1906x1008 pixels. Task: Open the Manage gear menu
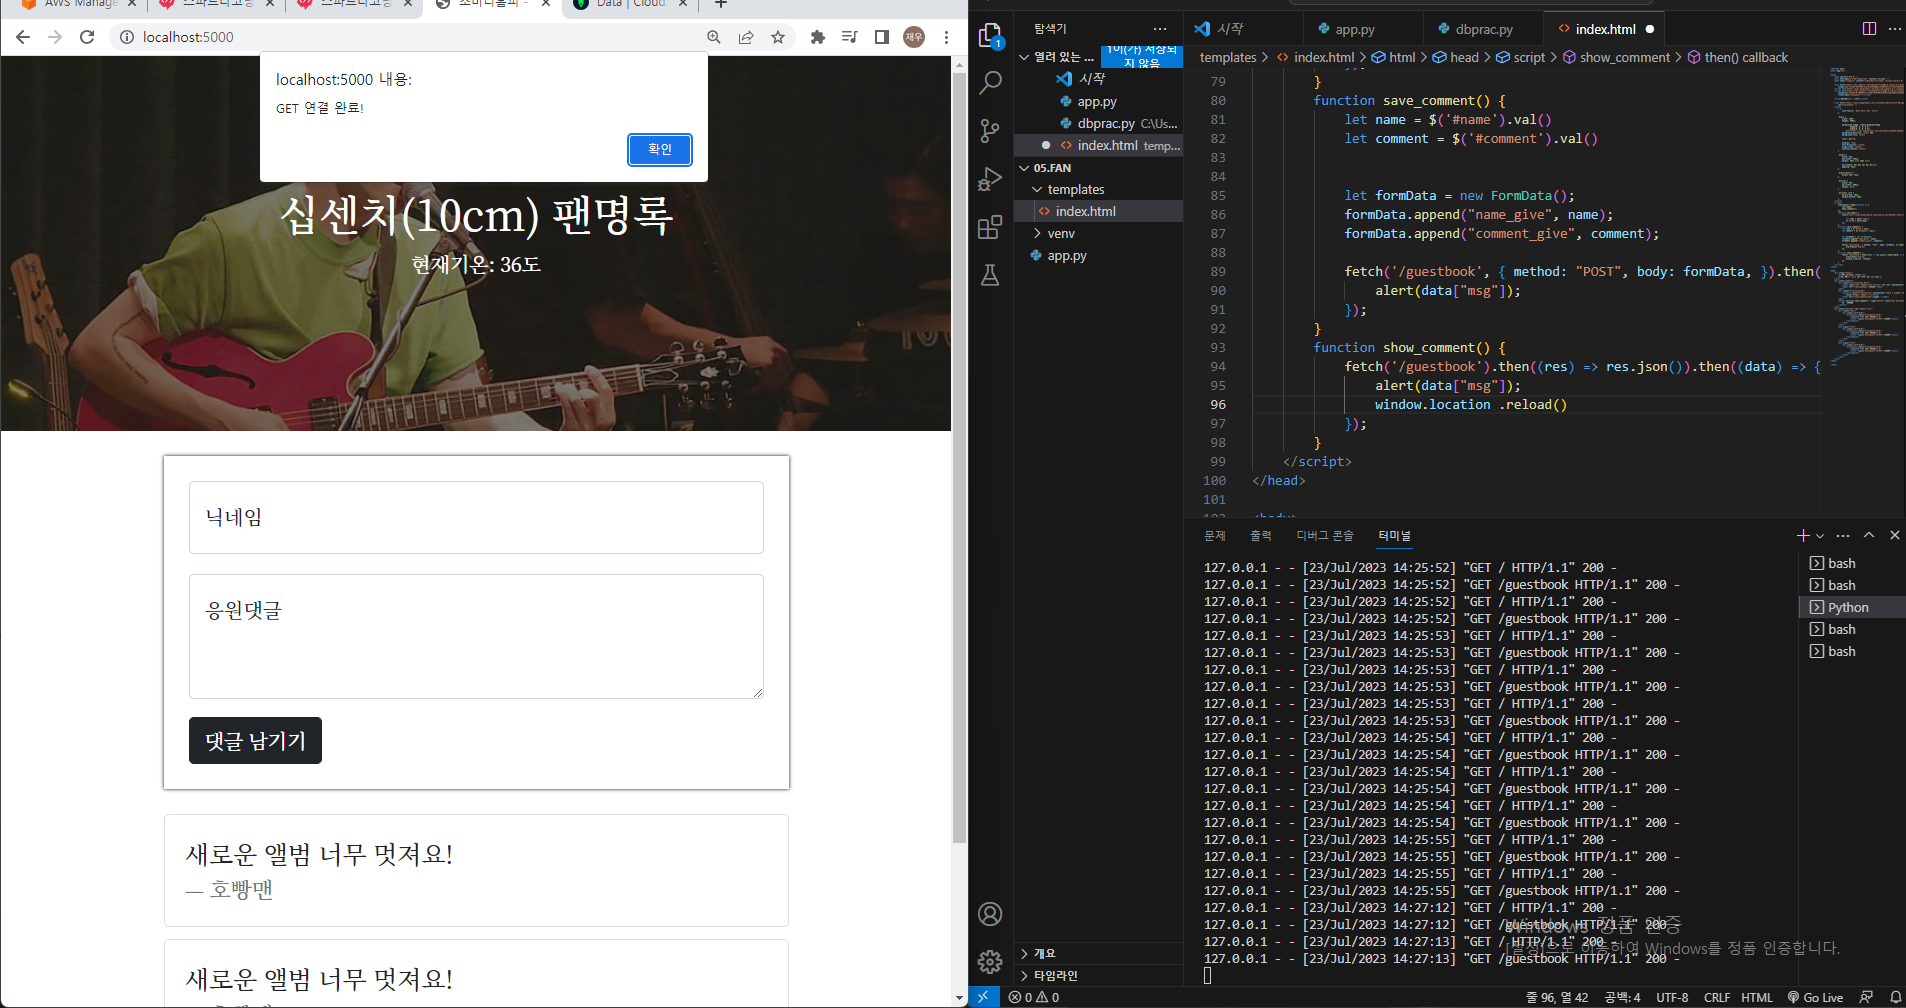(990, 962)
